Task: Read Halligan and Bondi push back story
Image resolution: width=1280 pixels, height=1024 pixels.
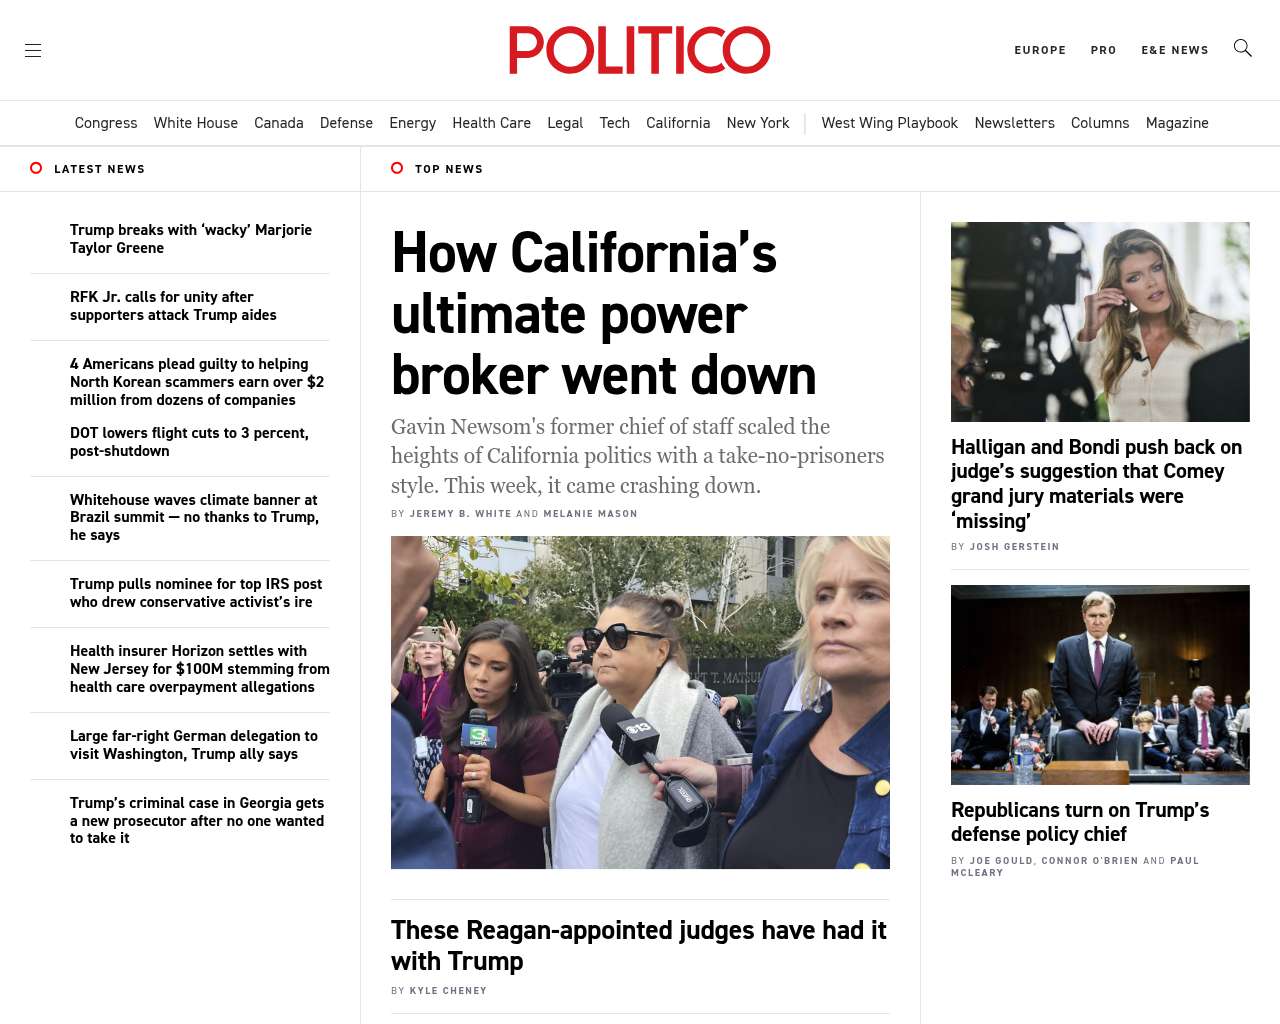Action: [1096, 484]
